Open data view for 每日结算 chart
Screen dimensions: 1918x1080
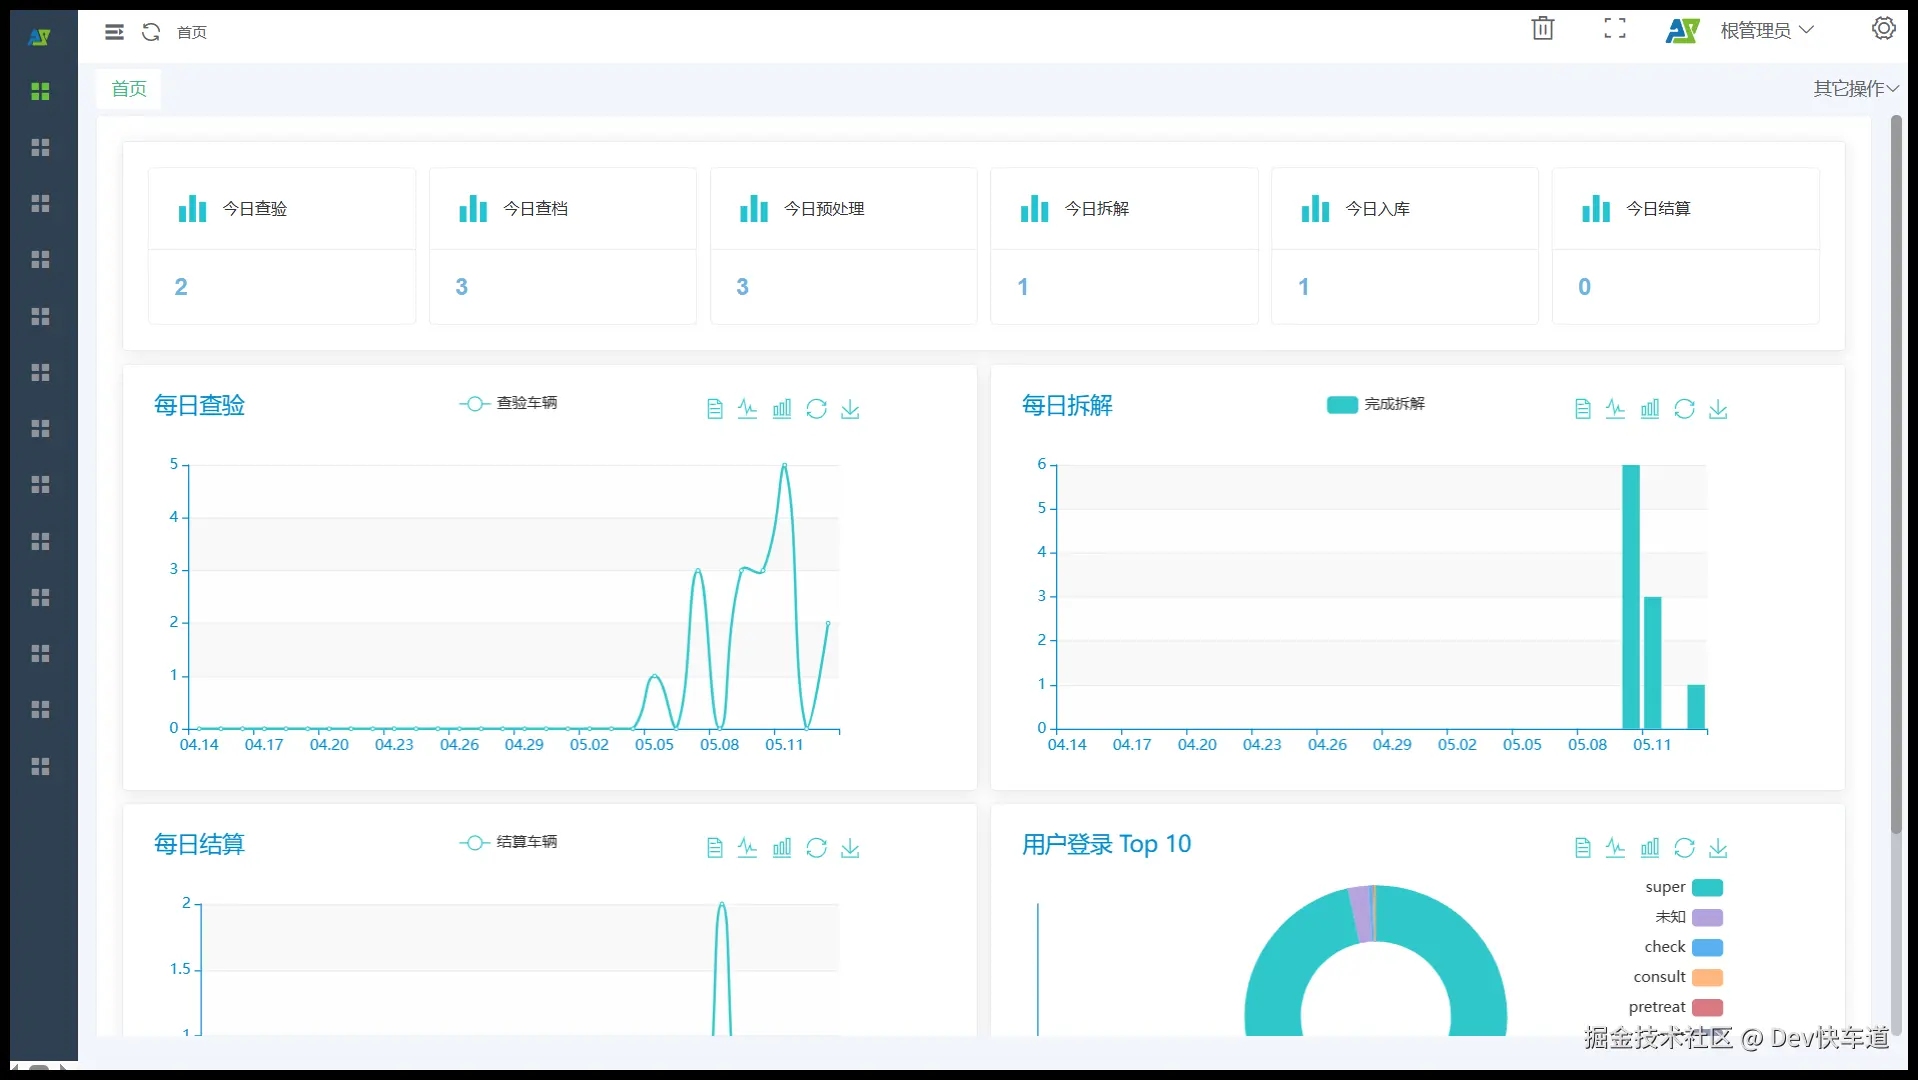point(715,848)
